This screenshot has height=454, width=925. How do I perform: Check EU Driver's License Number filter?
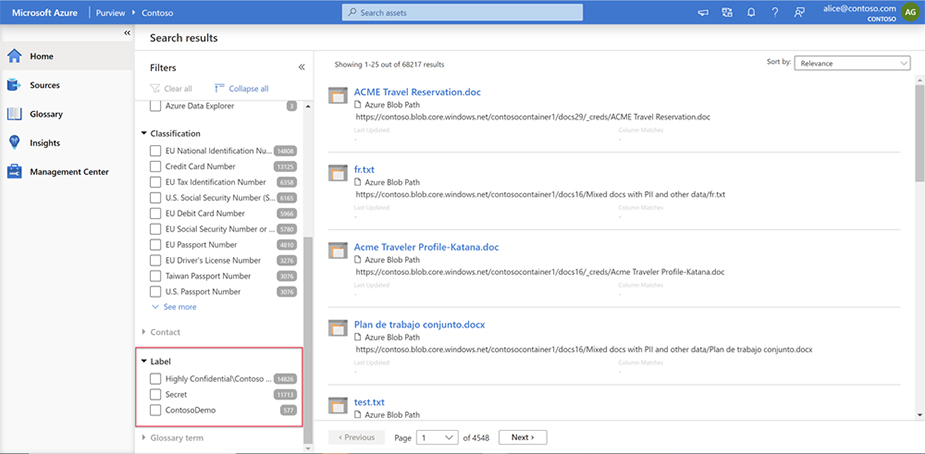(x=155, y=260)
